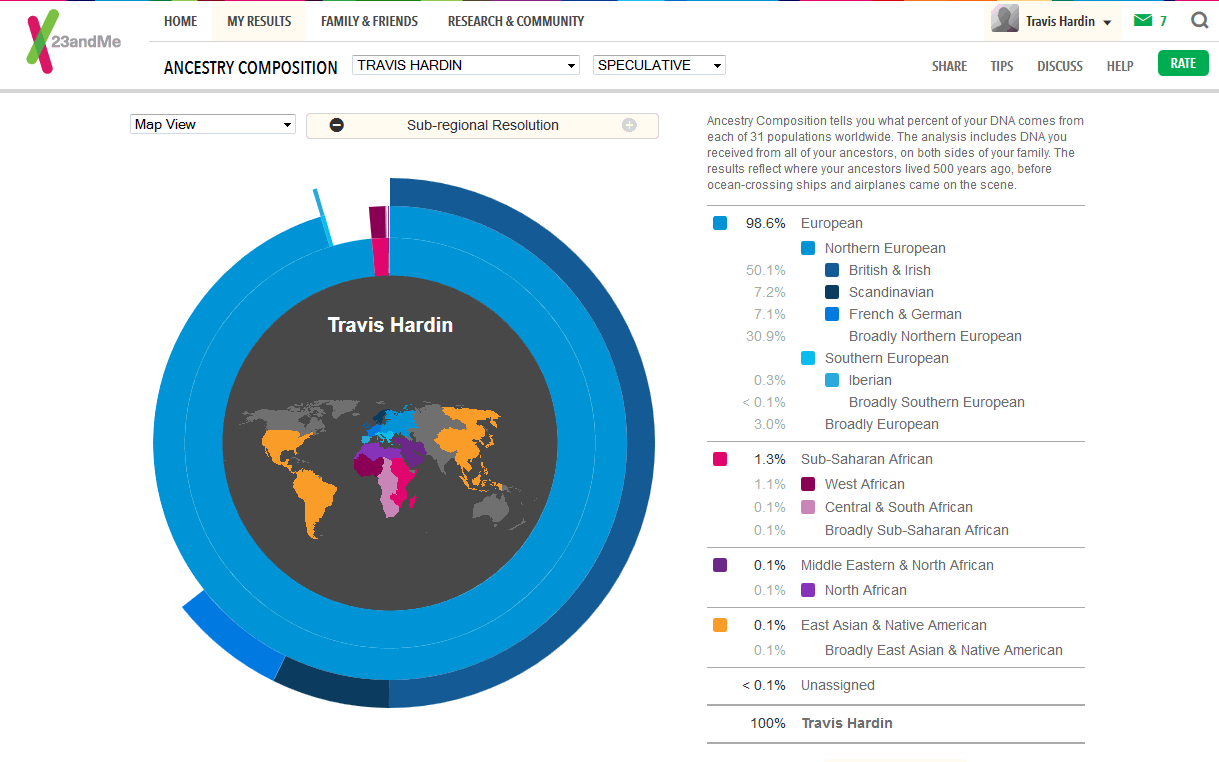
Task: Click the Sub-Saharan African color swatch
Action: coord(720,459)
